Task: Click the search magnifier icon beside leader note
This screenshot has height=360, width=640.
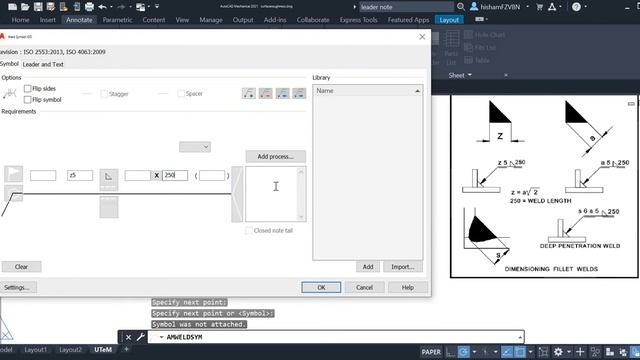Action: click(461, 7)
